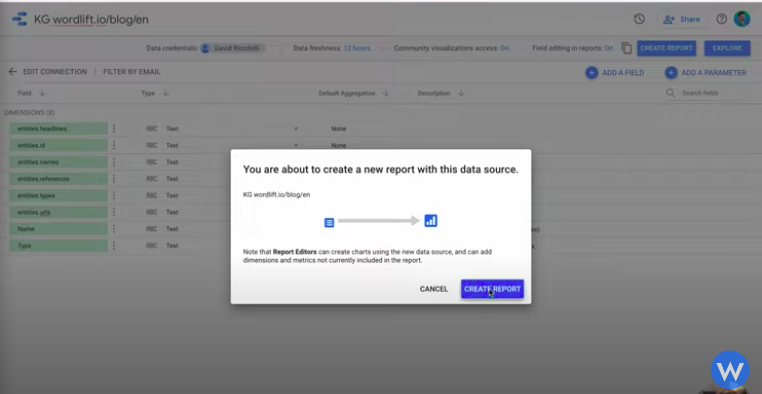The height and width of the screenshot is (394, 762).
Task: Click the report chart icon in dialog
Action: point(431,221)
